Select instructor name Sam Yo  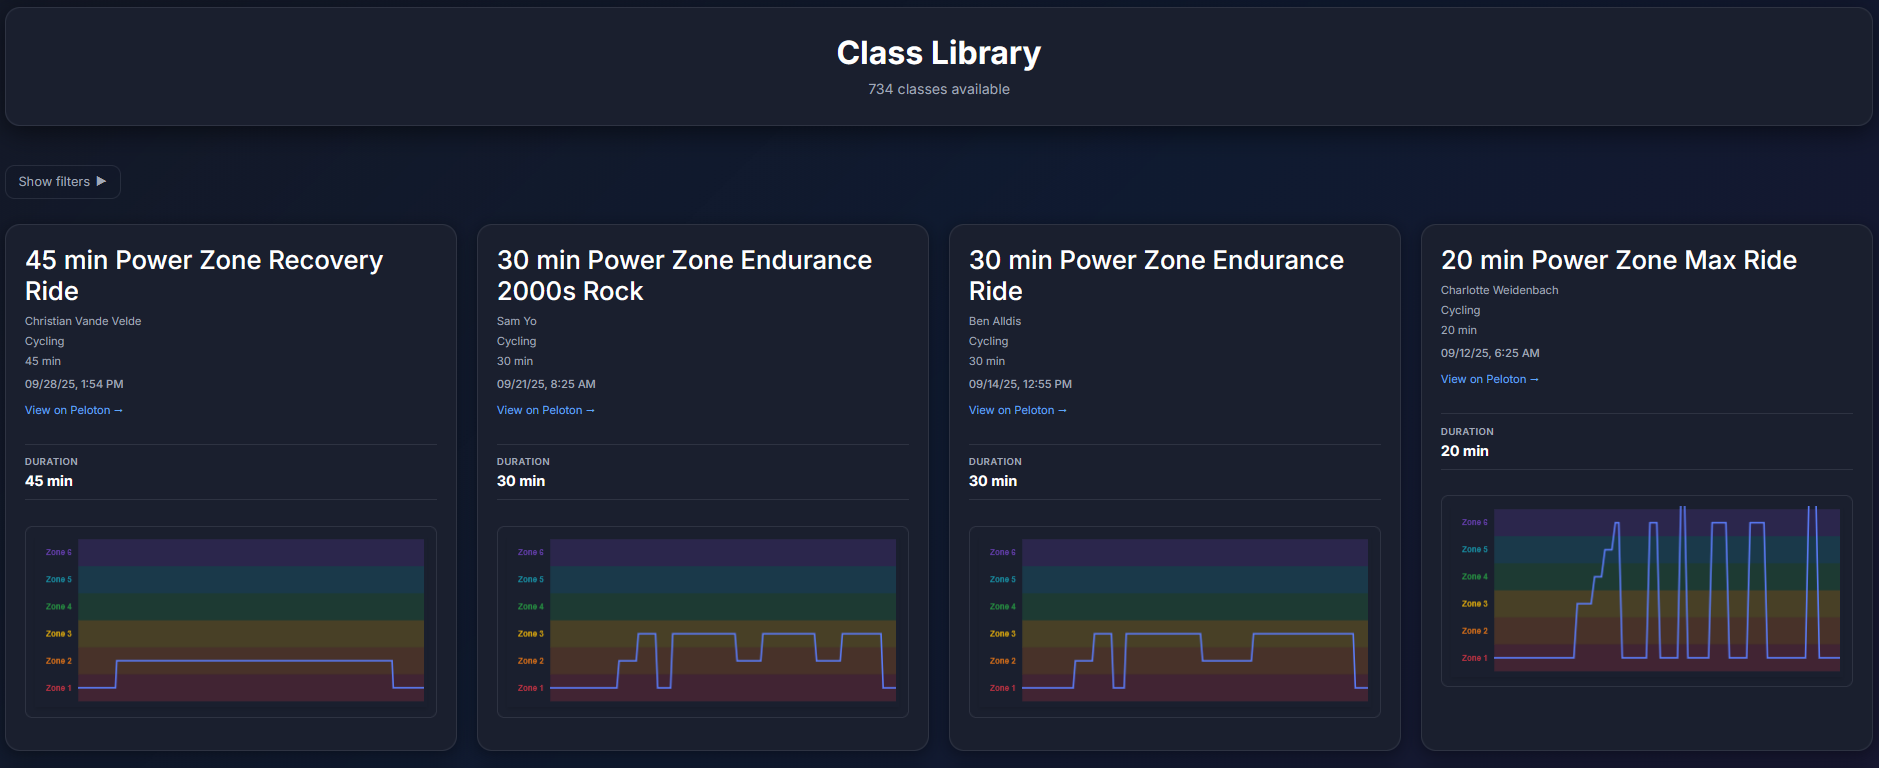[x=517, y=321]
